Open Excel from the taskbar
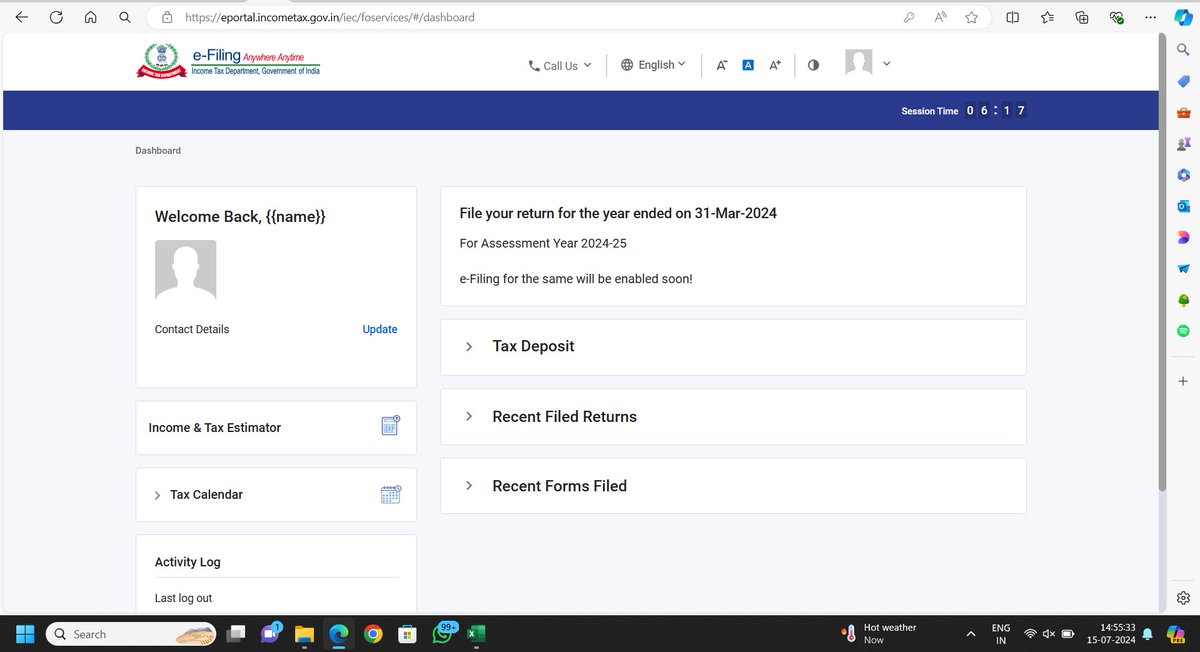Image resolution: width=1200 pixels, height=652 pixels. (476, 634)
